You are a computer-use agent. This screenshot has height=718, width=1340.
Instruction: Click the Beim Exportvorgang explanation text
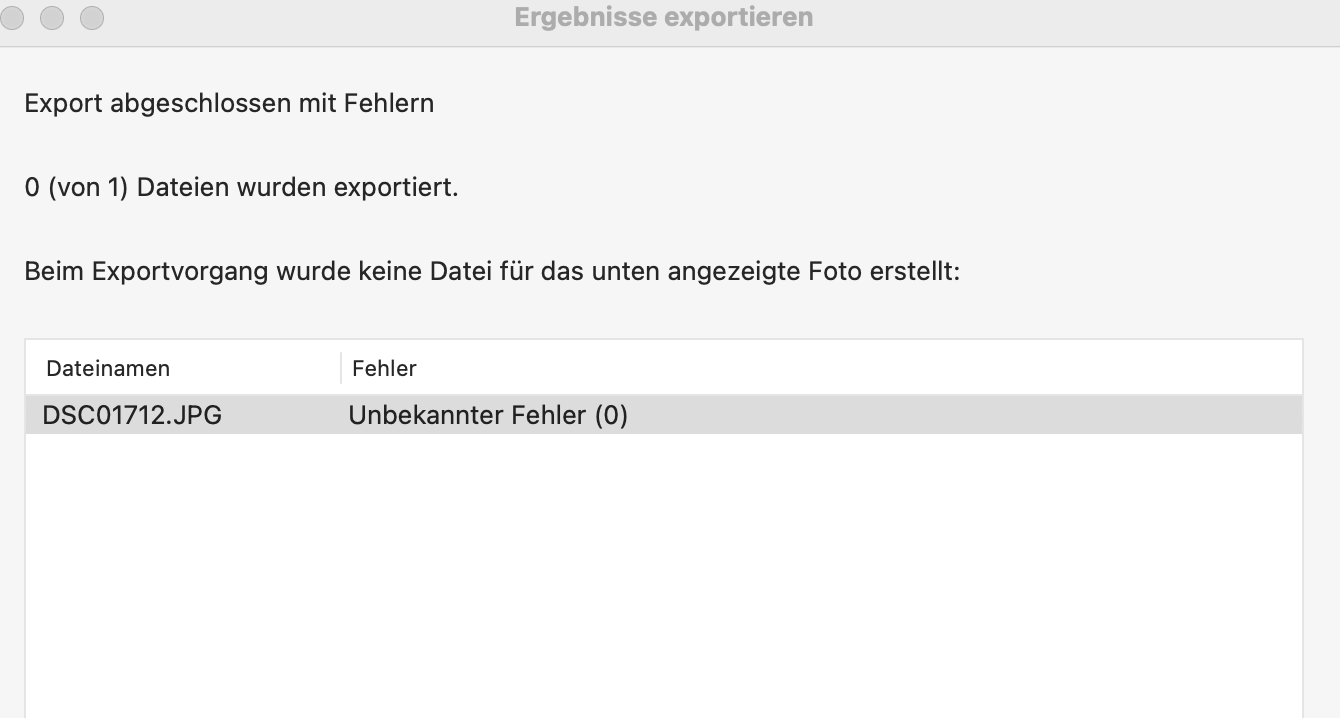(x=492, y=271)
